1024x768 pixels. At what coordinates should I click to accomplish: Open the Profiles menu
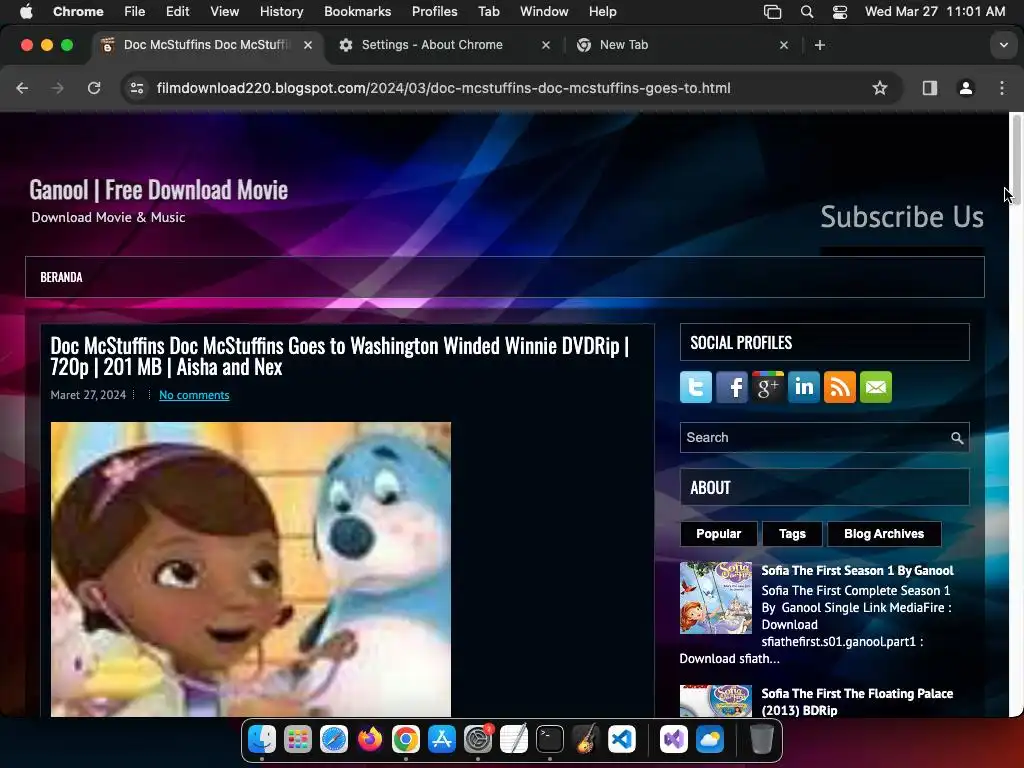pyautogui.click(x=434, y=12)
